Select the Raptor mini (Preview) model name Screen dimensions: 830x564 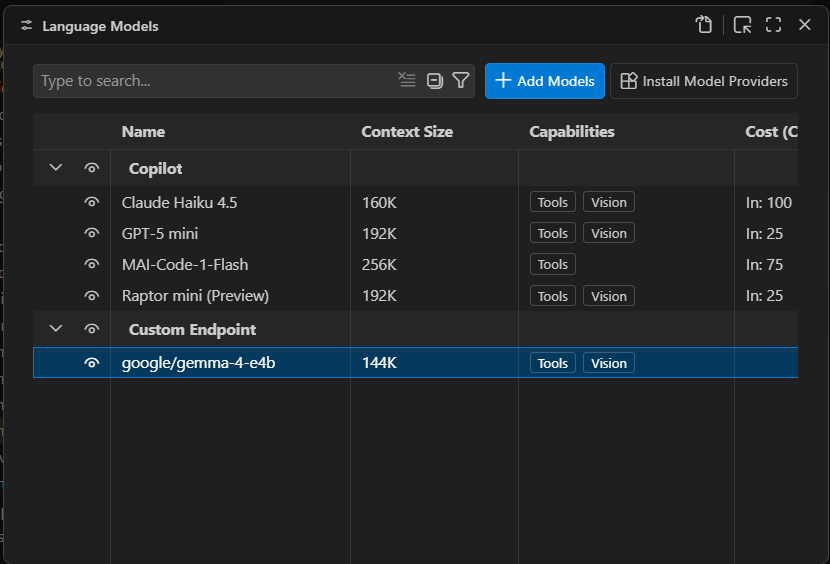coord(195,296)
